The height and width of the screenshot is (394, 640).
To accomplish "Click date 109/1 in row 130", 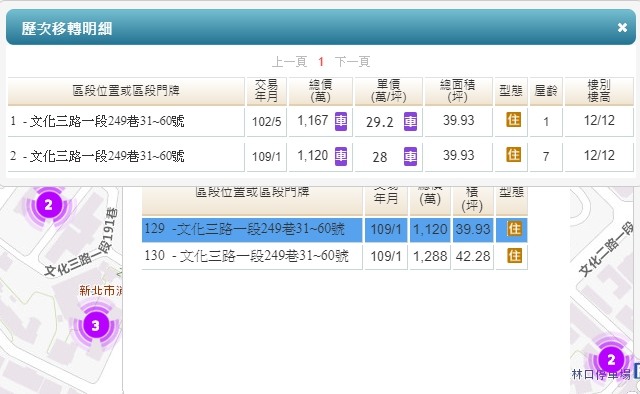I will 386,256.
